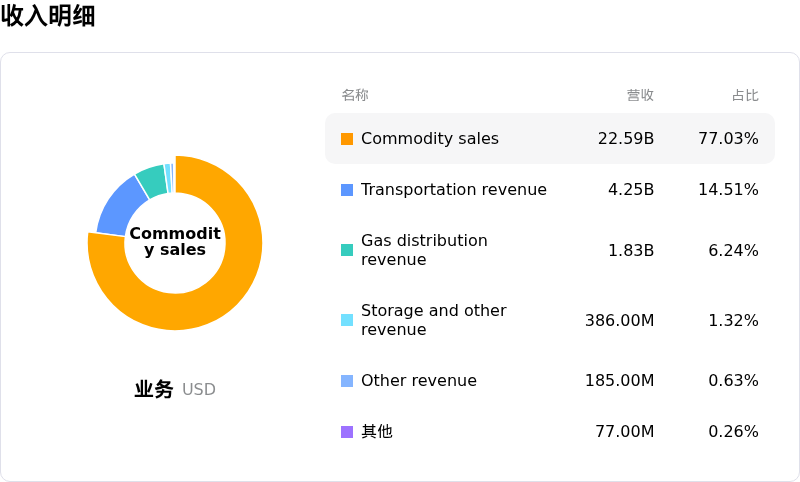Click the 22.59B revenue value
The image size is (800, 482).
pyautogui.click(x=626, y=139)
